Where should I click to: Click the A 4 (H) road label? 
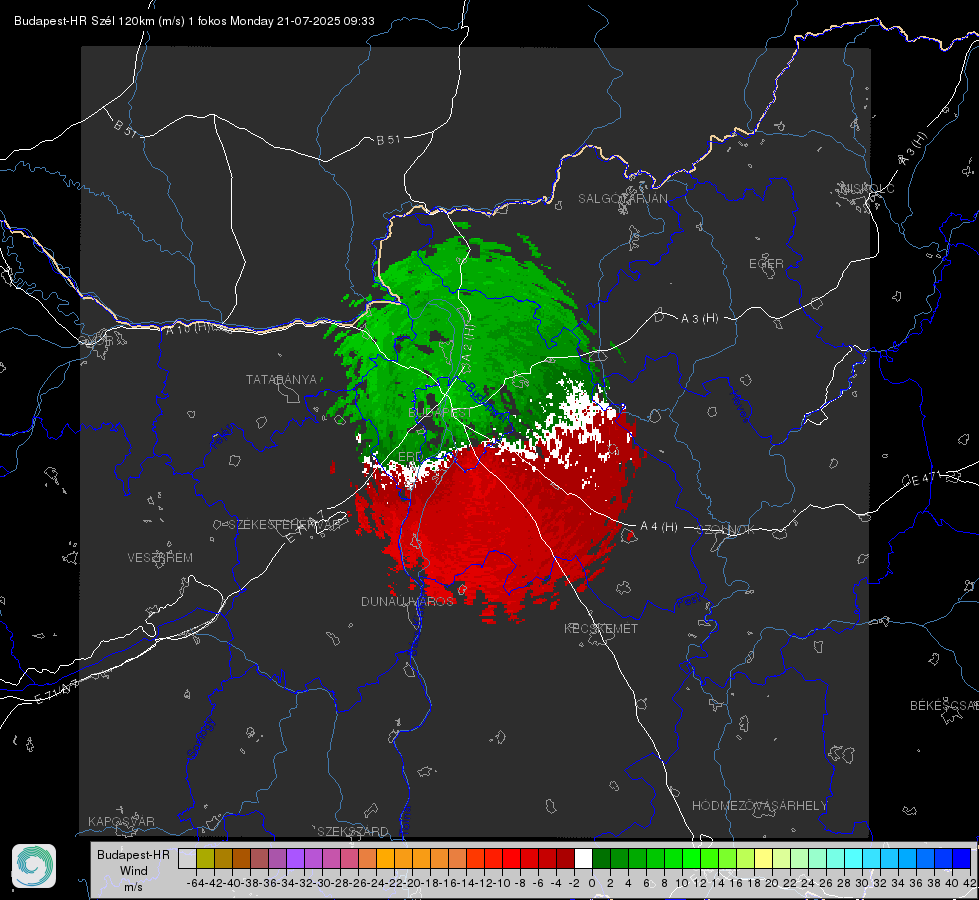[659, 527]
